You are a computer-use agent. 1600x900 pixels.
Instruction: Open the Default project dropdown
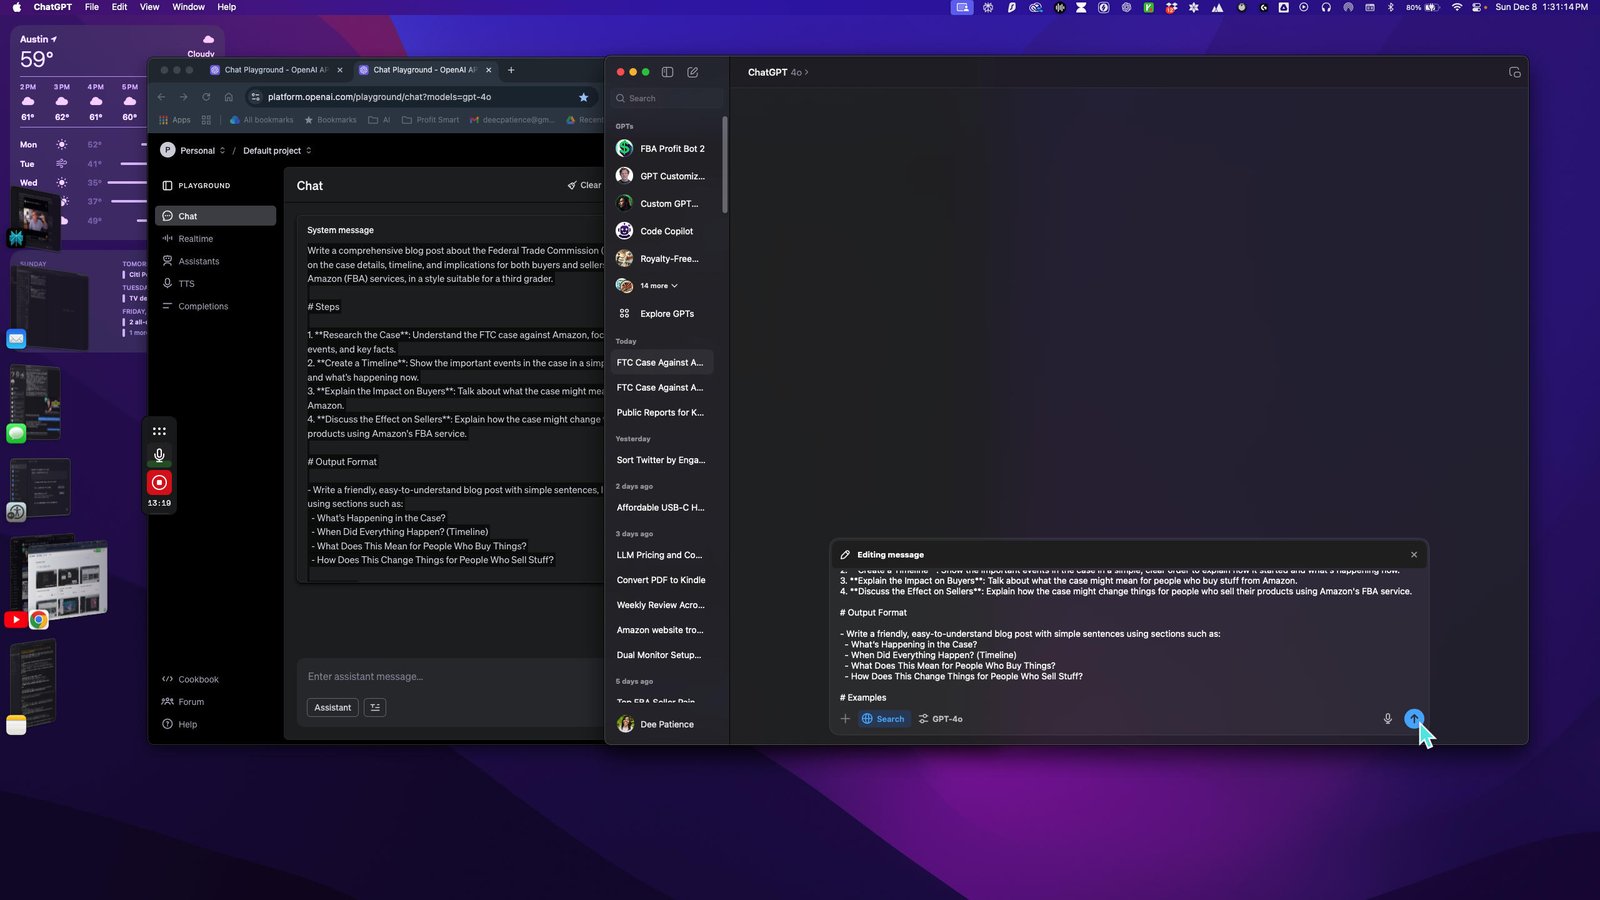click(277, 151)
